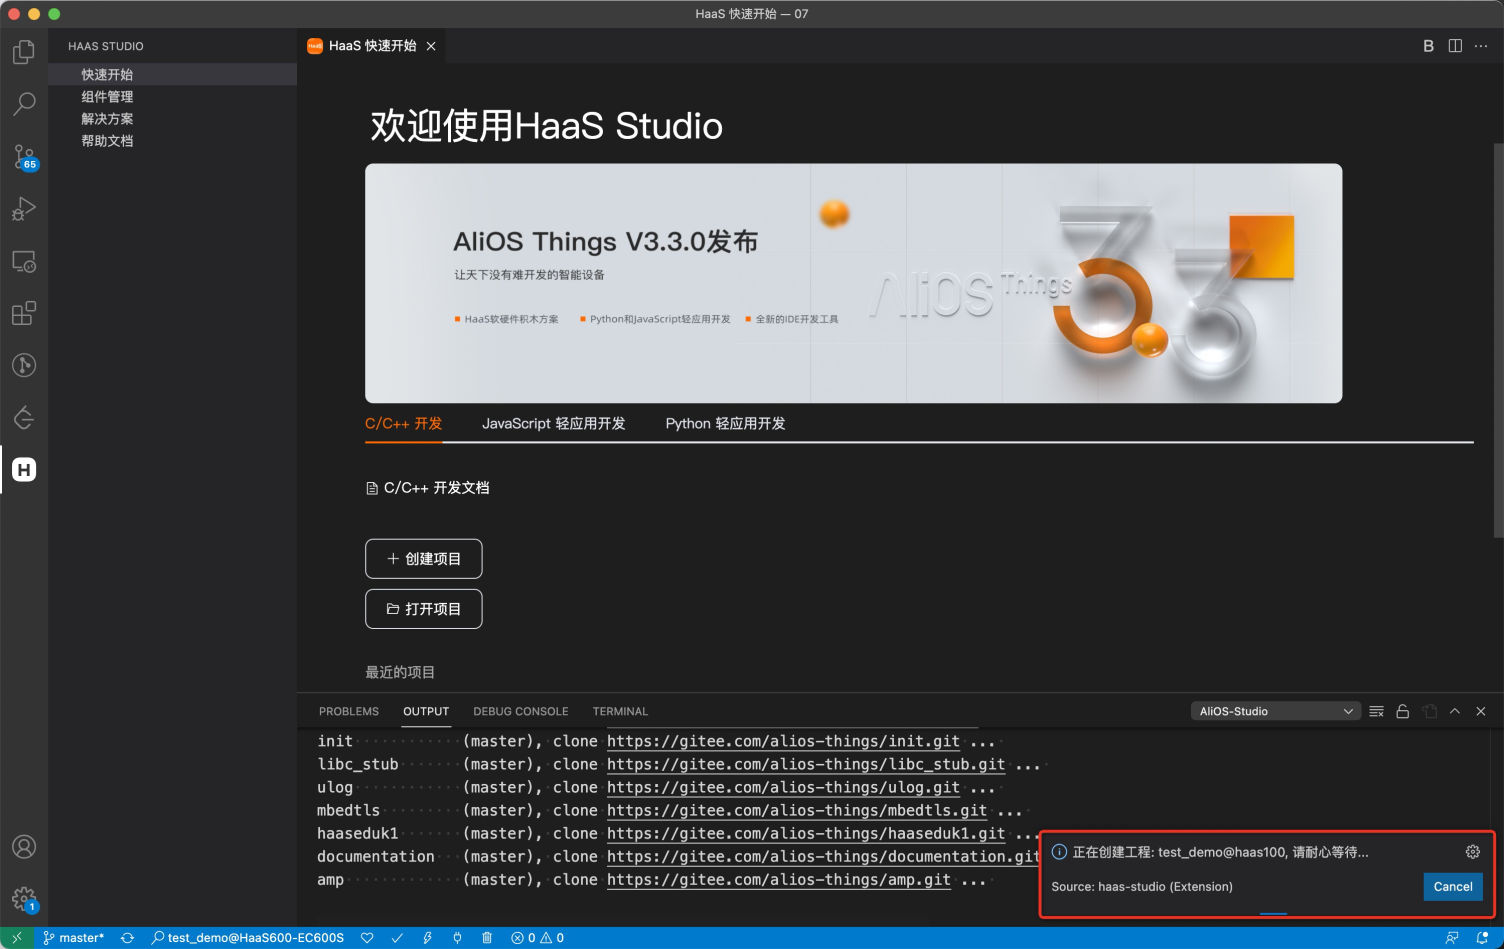Open editor More Actions ellipsis
Image resolution: width=1504 pixels, height=949 pixels.
(x=1481, y=46)
